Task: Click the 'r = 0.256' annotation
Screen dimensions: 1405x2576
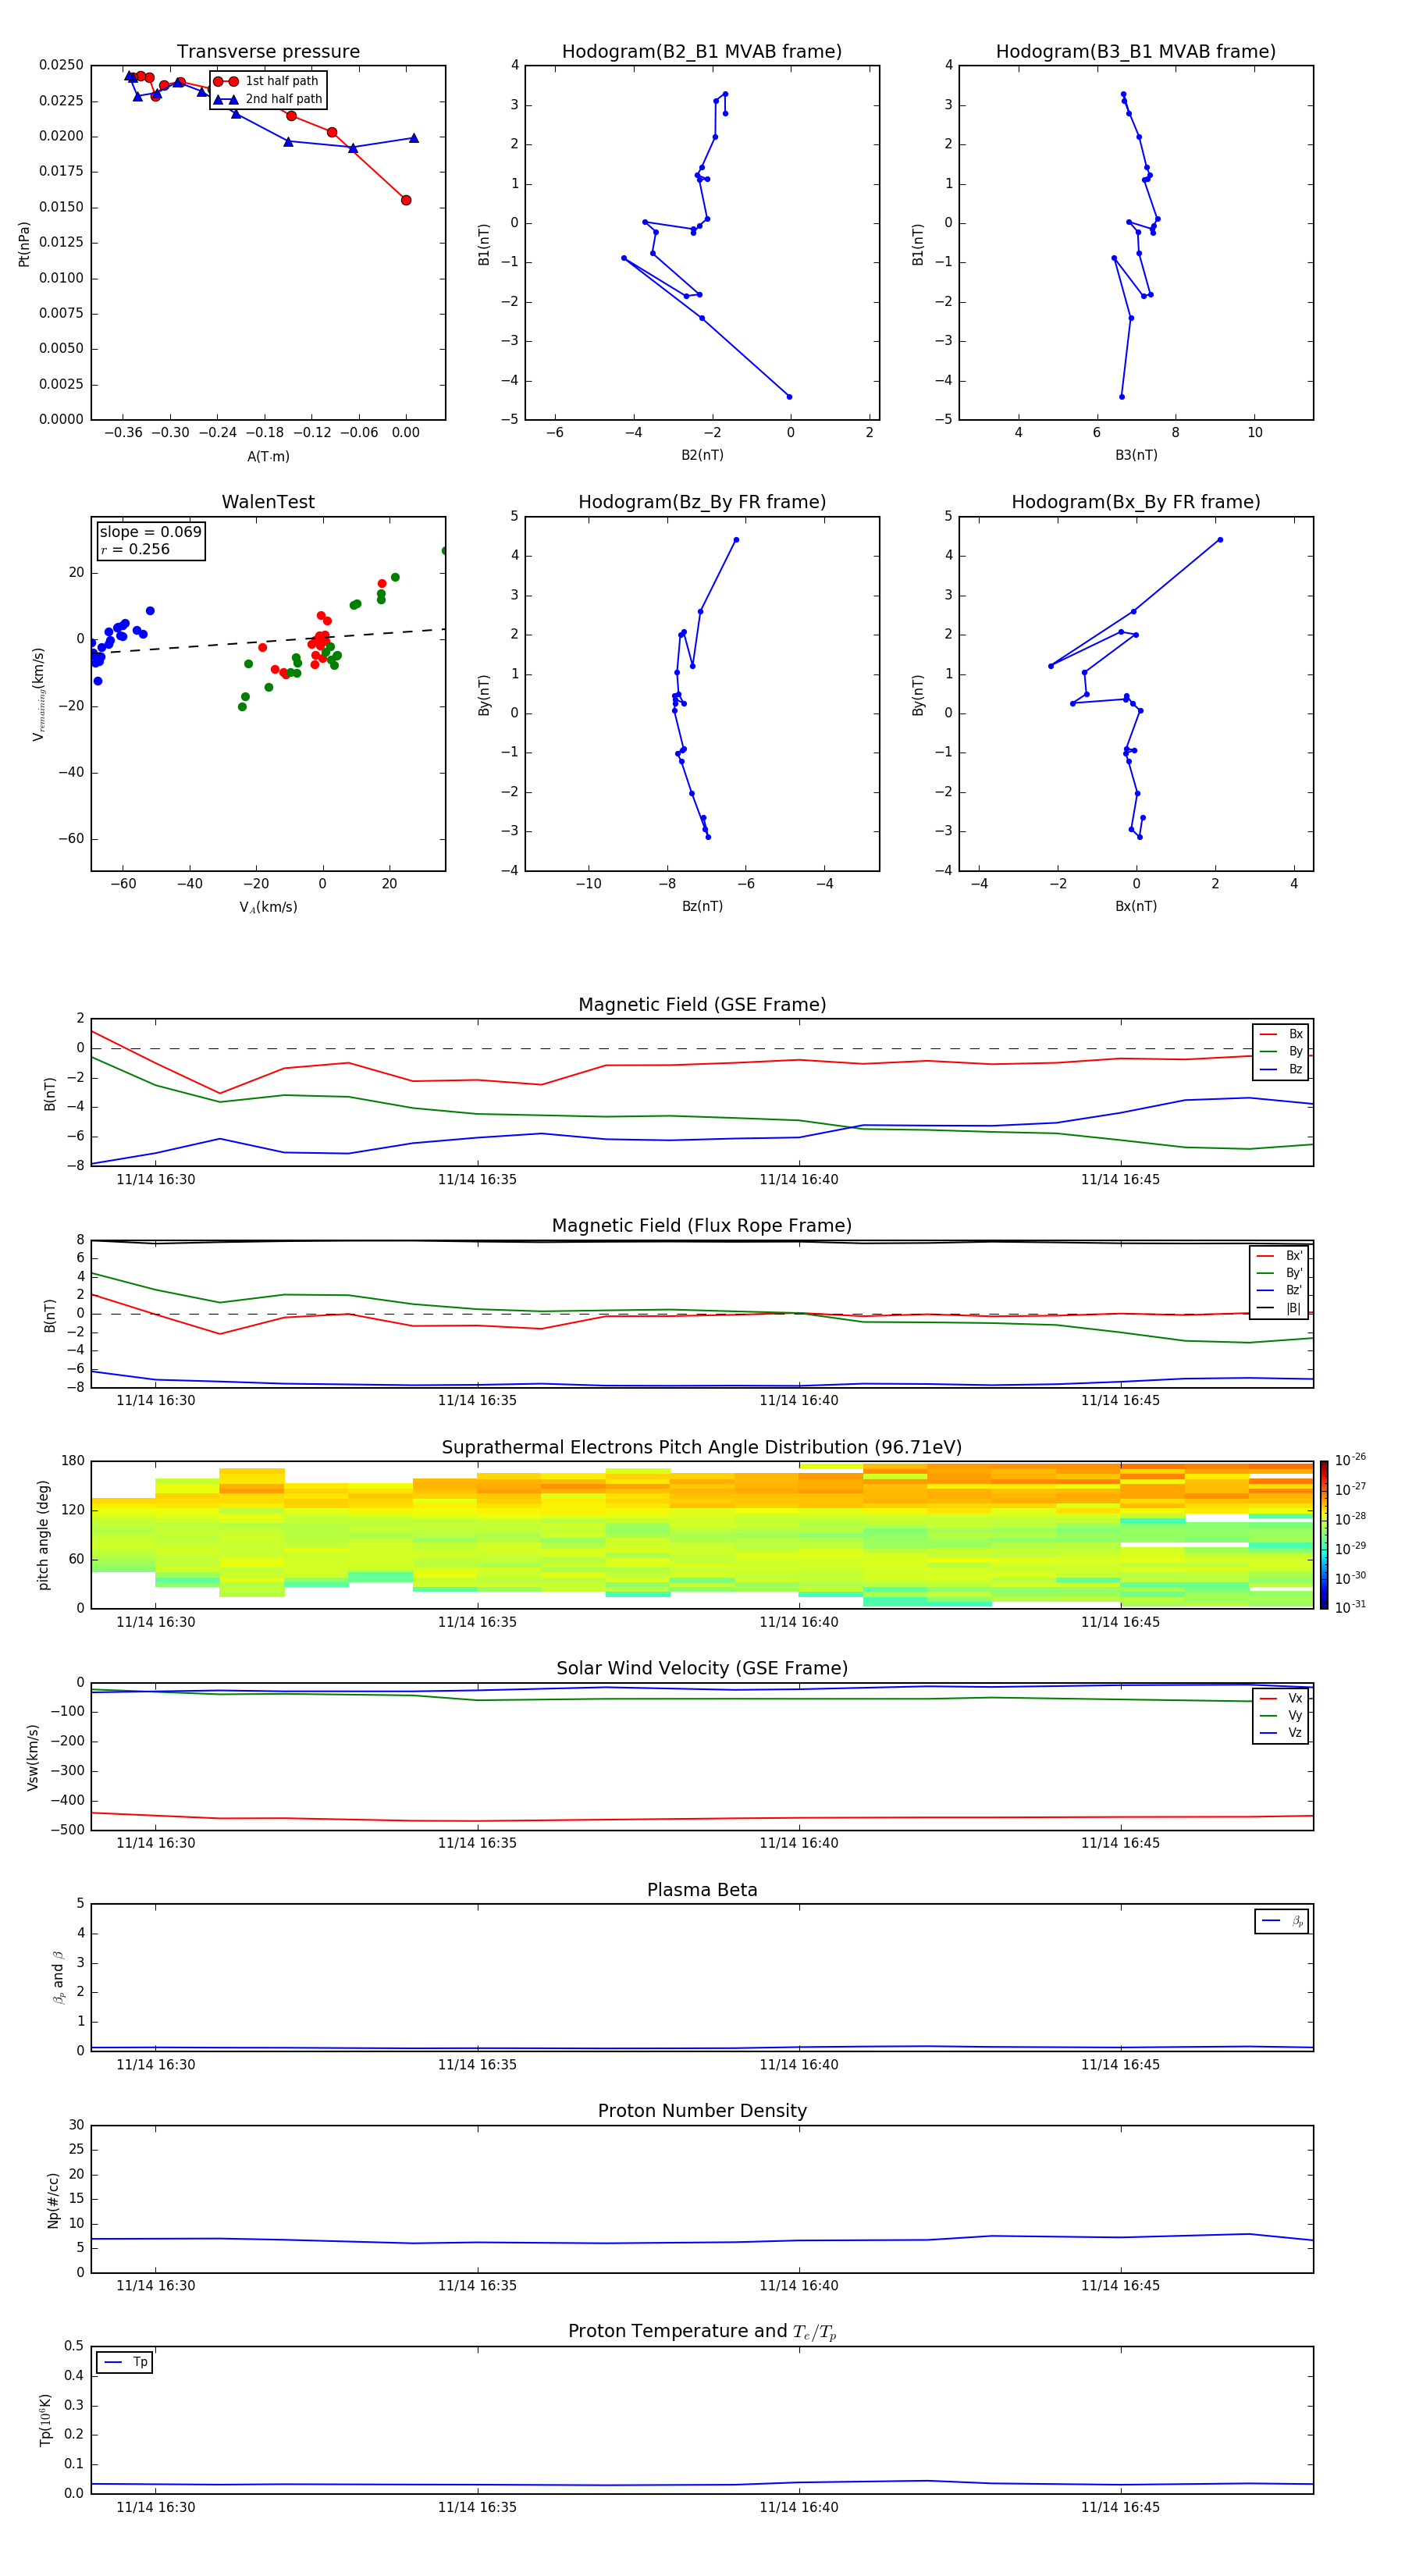Action: (135, 549)
